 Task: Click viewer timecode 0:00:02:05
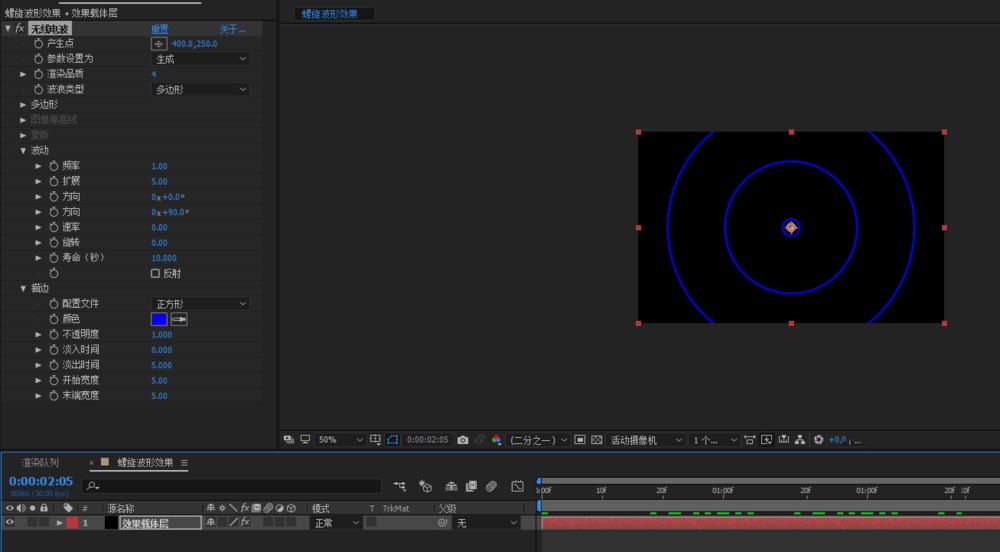tap(427, 440)
